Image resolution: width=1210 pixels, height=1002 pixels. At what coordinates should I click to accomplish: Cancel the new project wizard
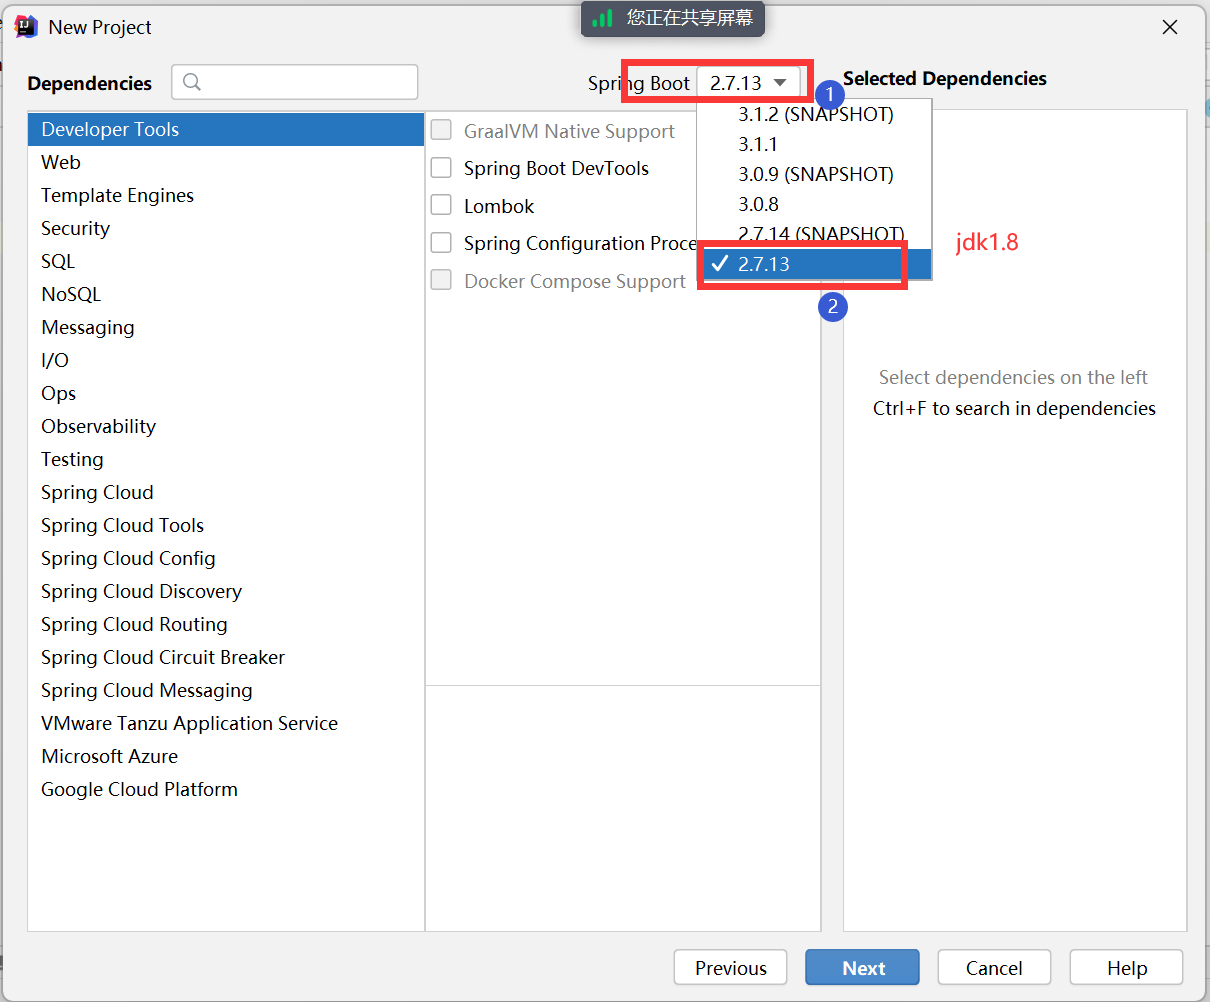pyautogui.click(x=994, y=968)
